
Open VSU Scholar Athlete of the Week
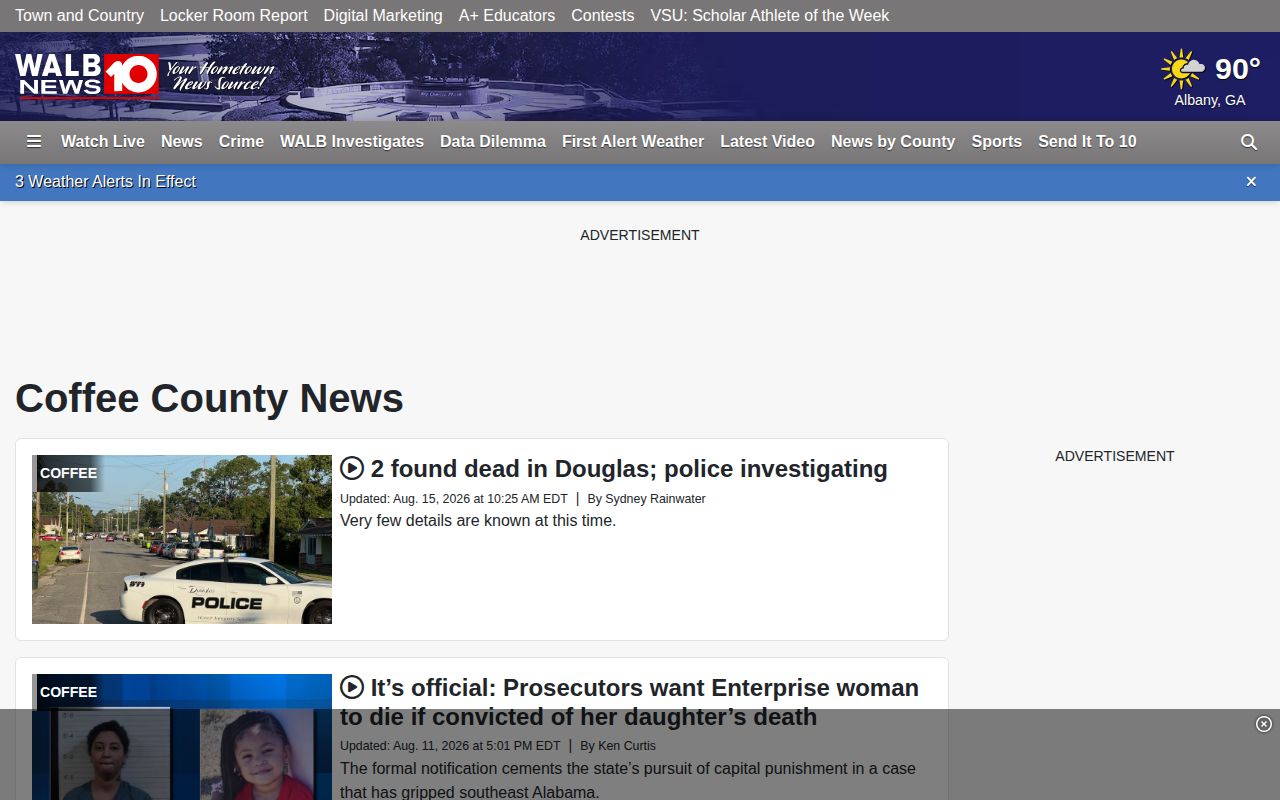pyautogui.click(x=769, y=15)
